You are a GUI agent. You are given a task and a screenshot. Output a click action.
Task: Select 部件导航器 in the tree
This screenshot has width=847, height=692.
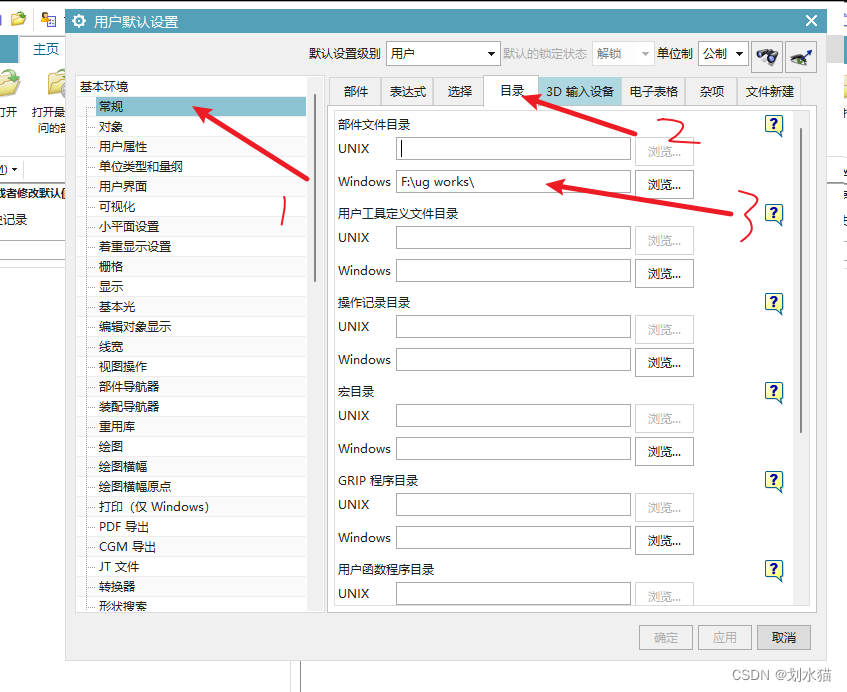(x=129, y=387)
